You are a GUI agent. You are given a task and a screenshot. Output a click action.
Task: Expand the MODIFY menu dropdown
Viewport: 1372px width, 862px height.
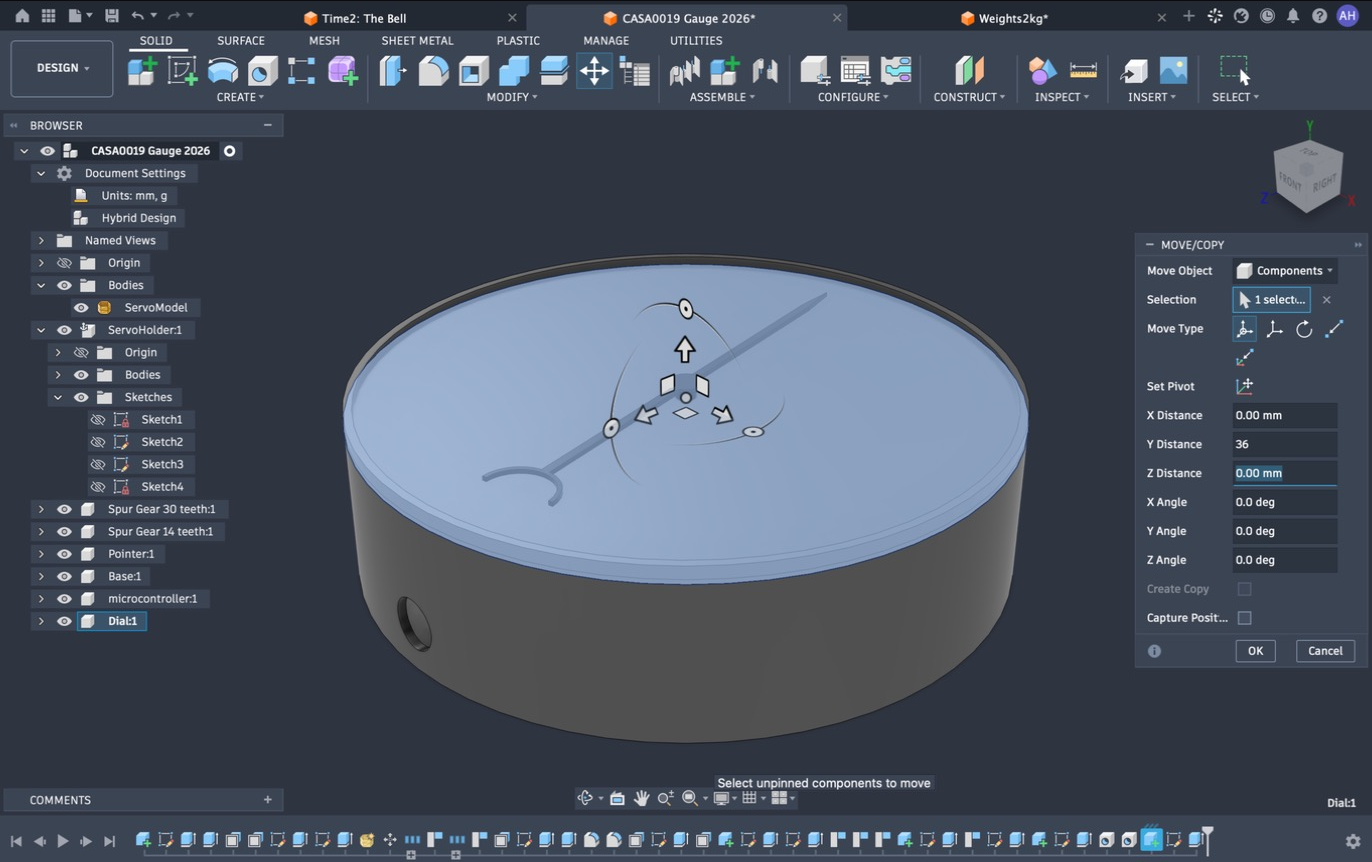tap(512, 97)
